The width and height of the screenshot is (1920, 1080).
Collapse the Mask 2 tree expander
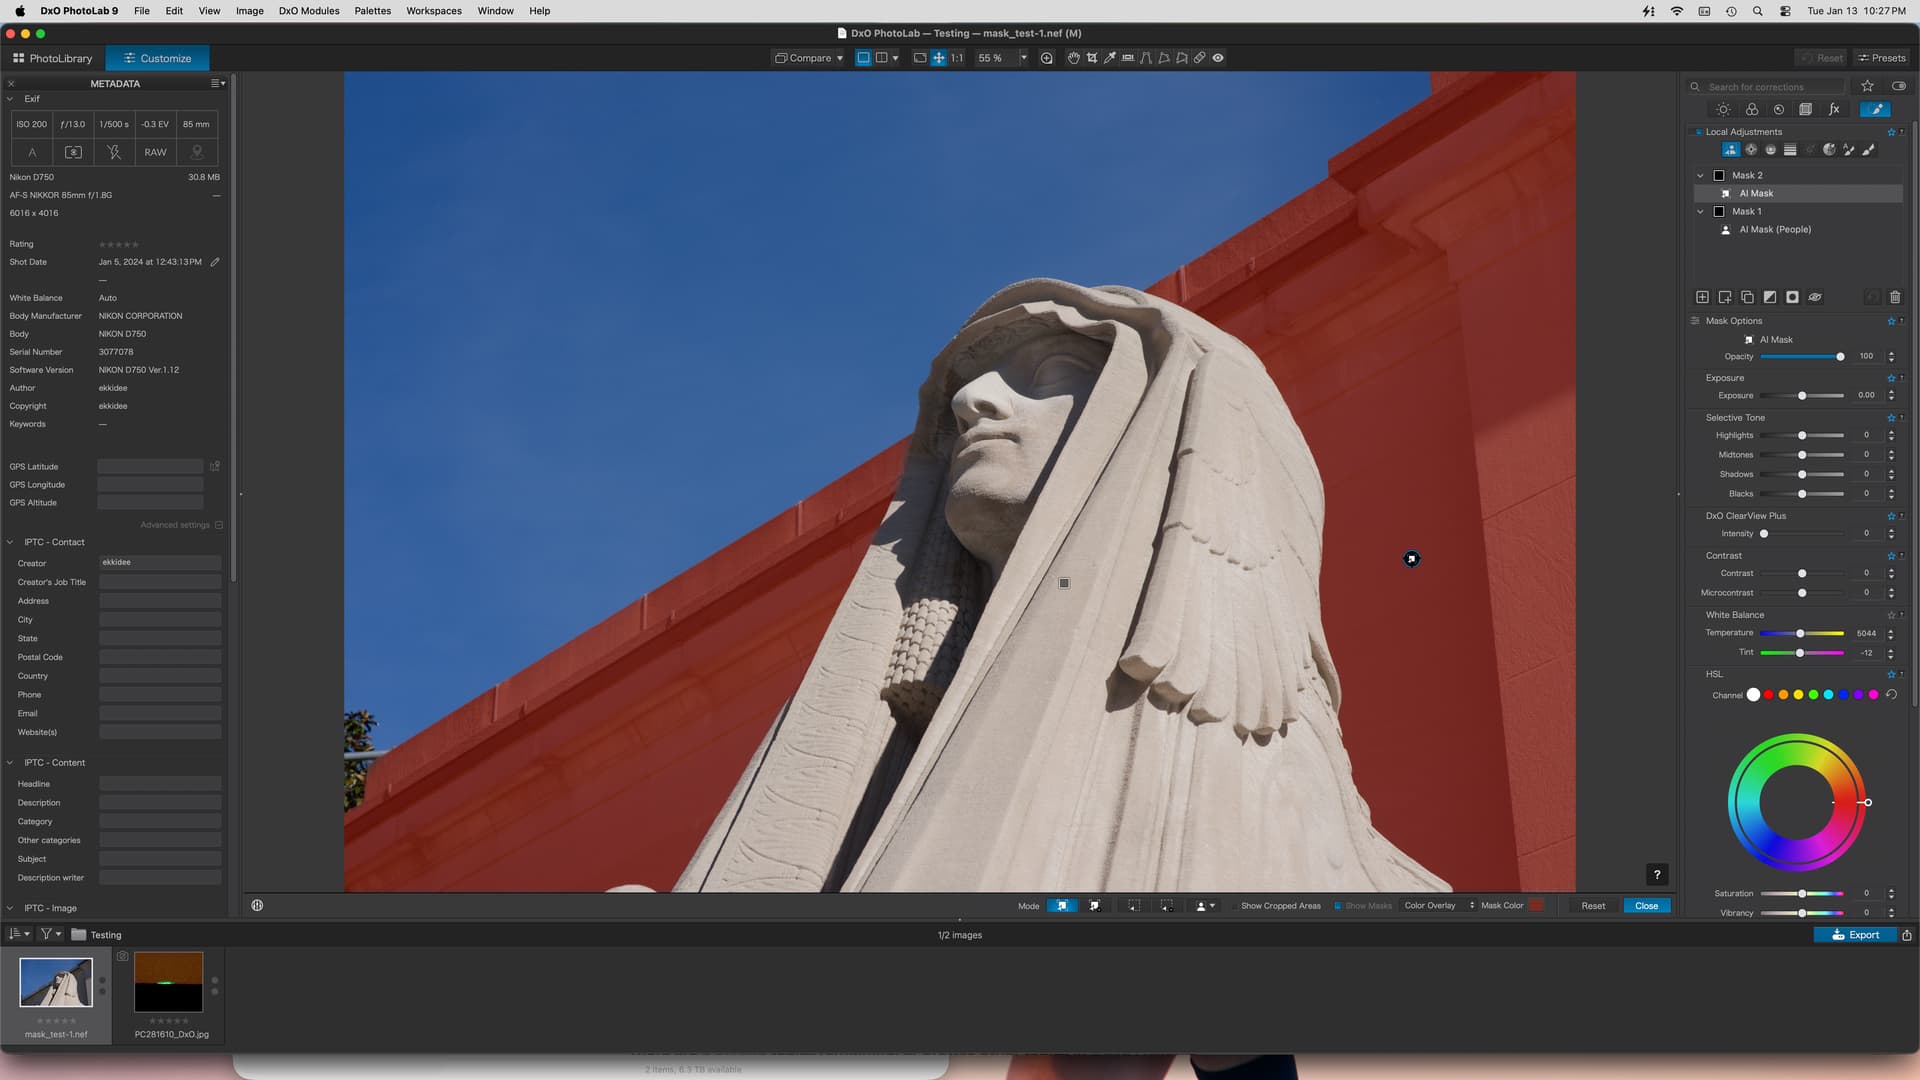[x=1700, y=176]
